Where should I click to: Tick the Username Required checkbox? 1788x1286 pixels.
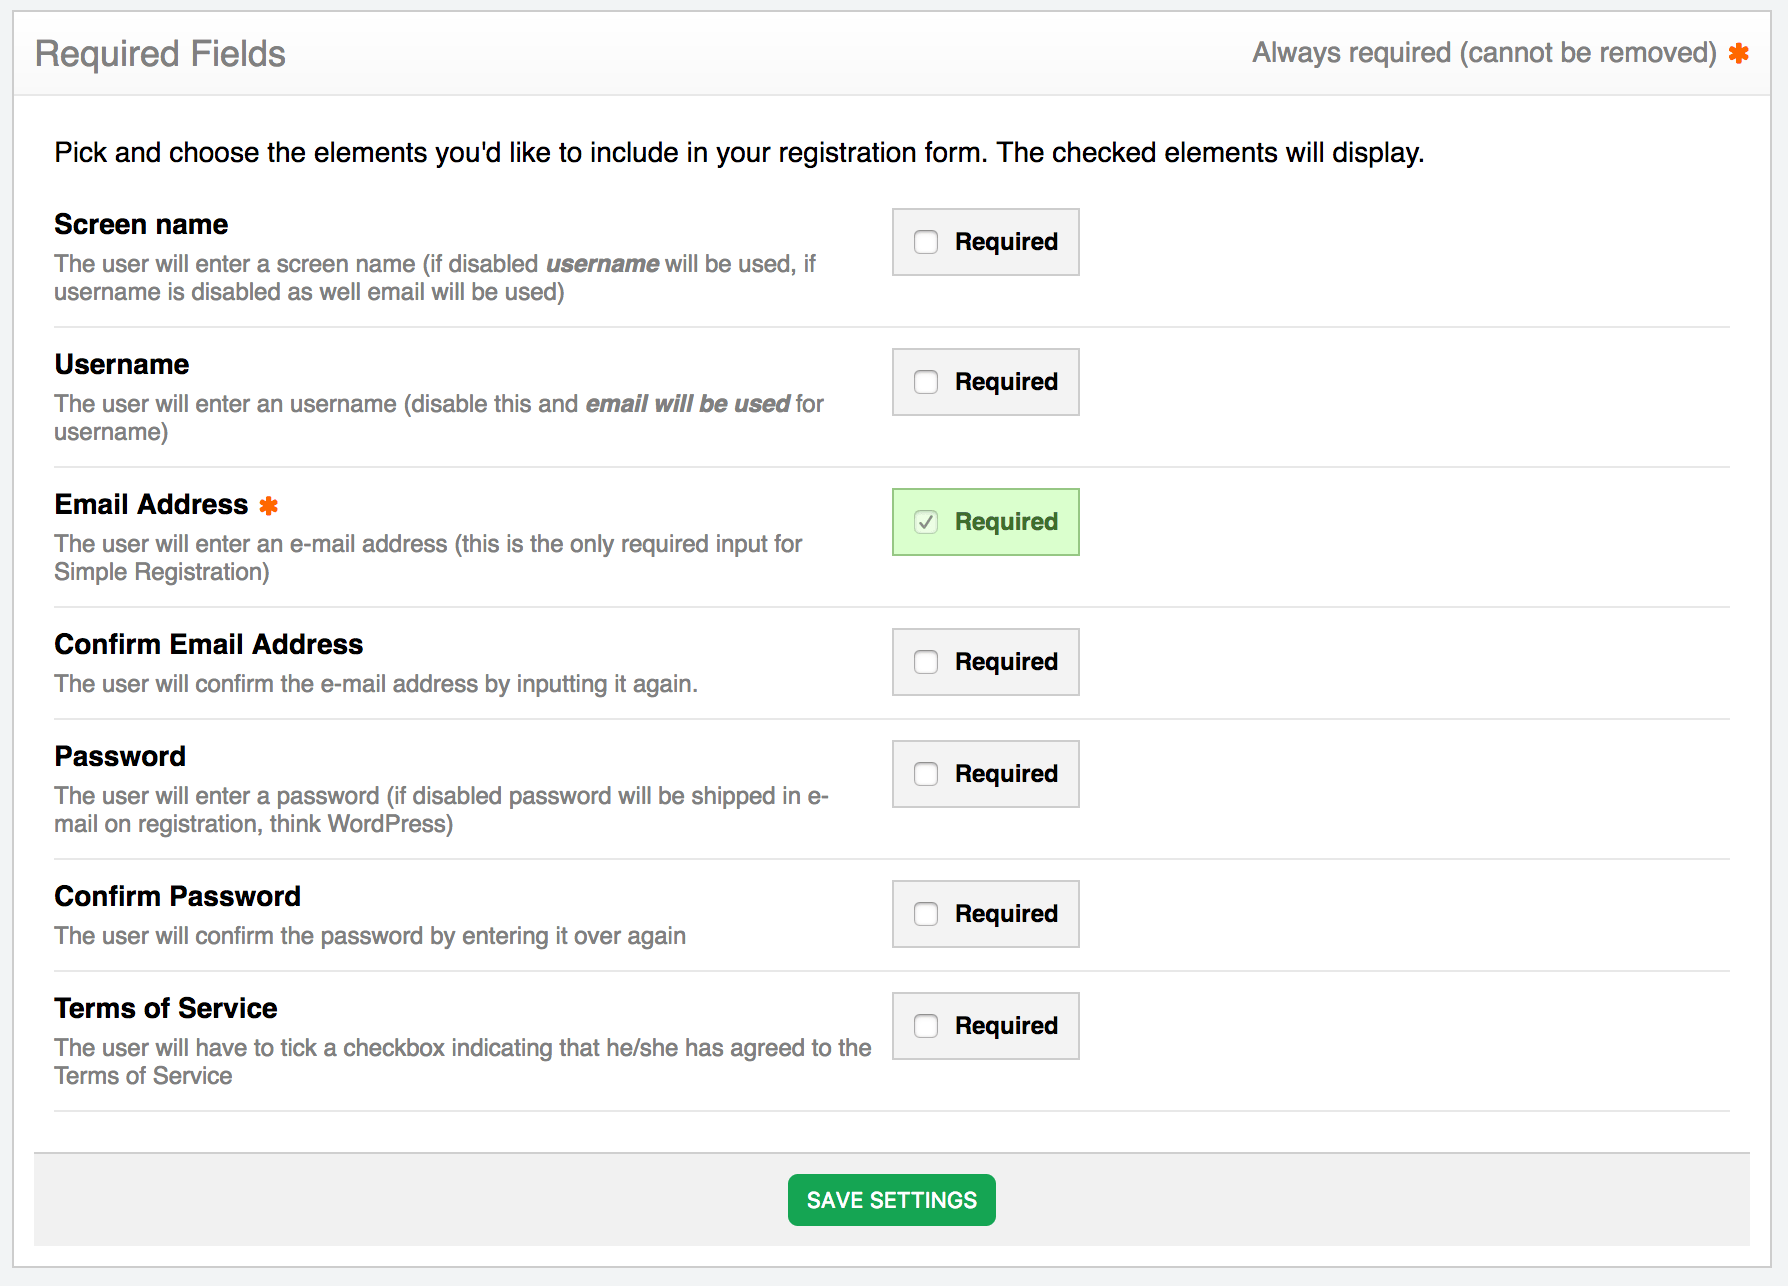coord(926,382)
